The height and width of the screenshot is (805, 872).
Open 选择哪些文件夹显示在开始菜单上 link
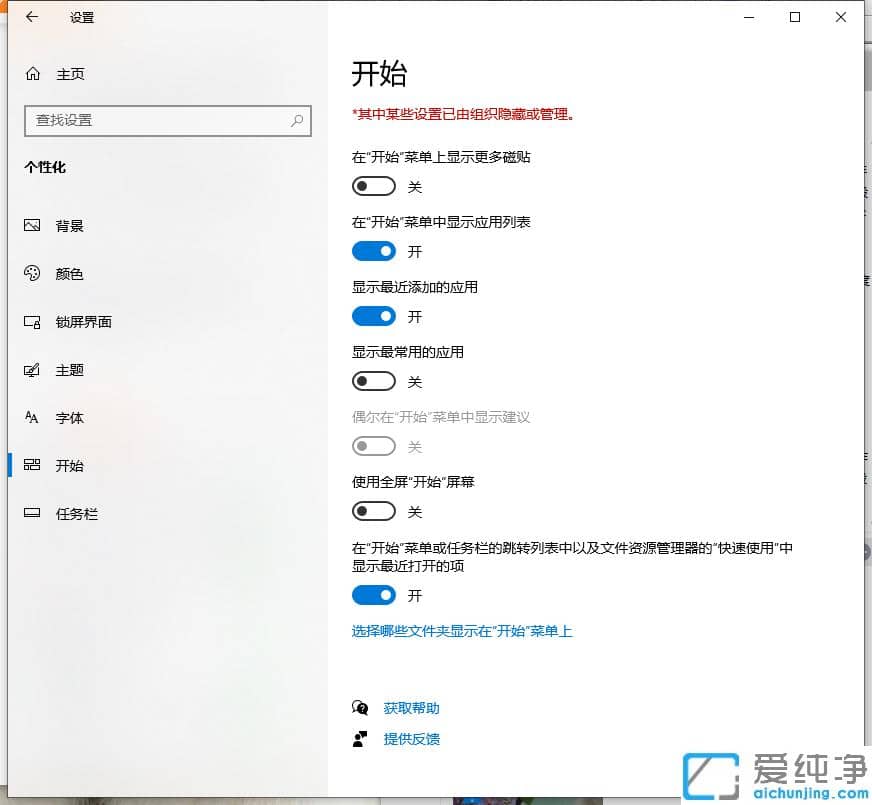[x=462, y=633]
